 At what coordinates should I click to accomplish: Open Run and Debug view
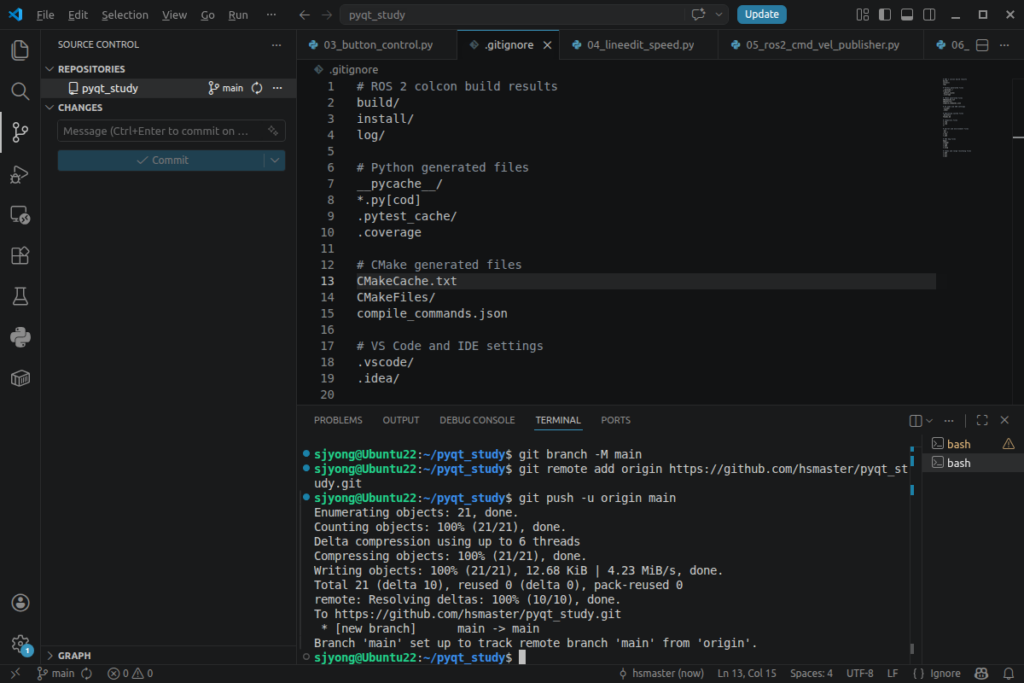pyautogui.click(x=20, y=174)
